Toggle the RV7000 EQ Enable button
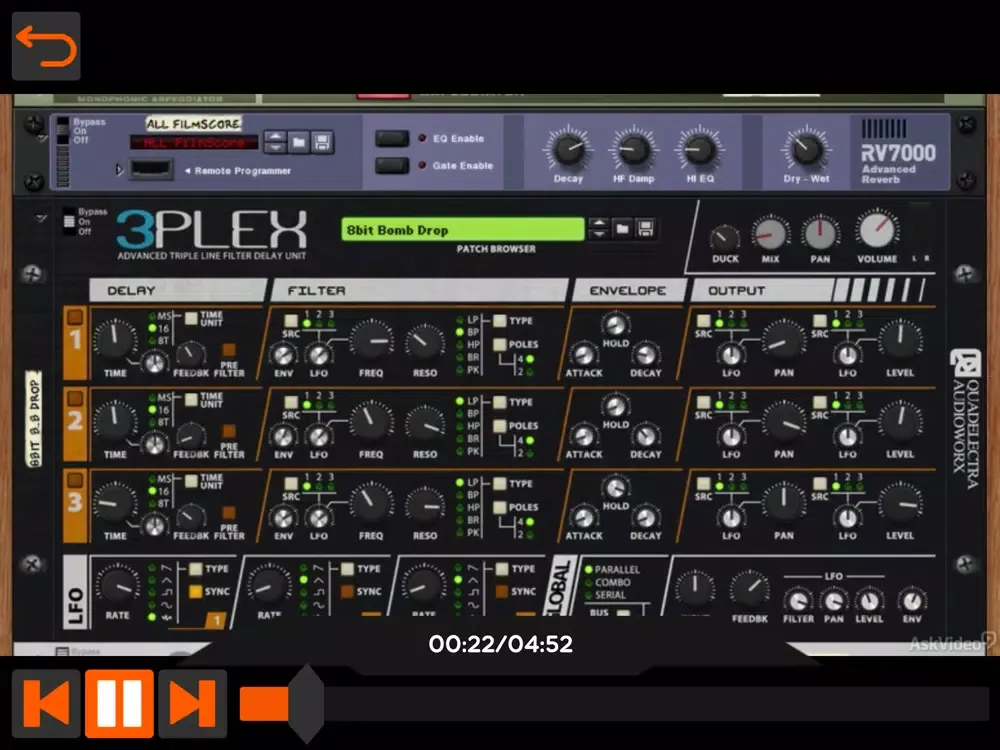 pyautogui.click(x=392, y=138)
